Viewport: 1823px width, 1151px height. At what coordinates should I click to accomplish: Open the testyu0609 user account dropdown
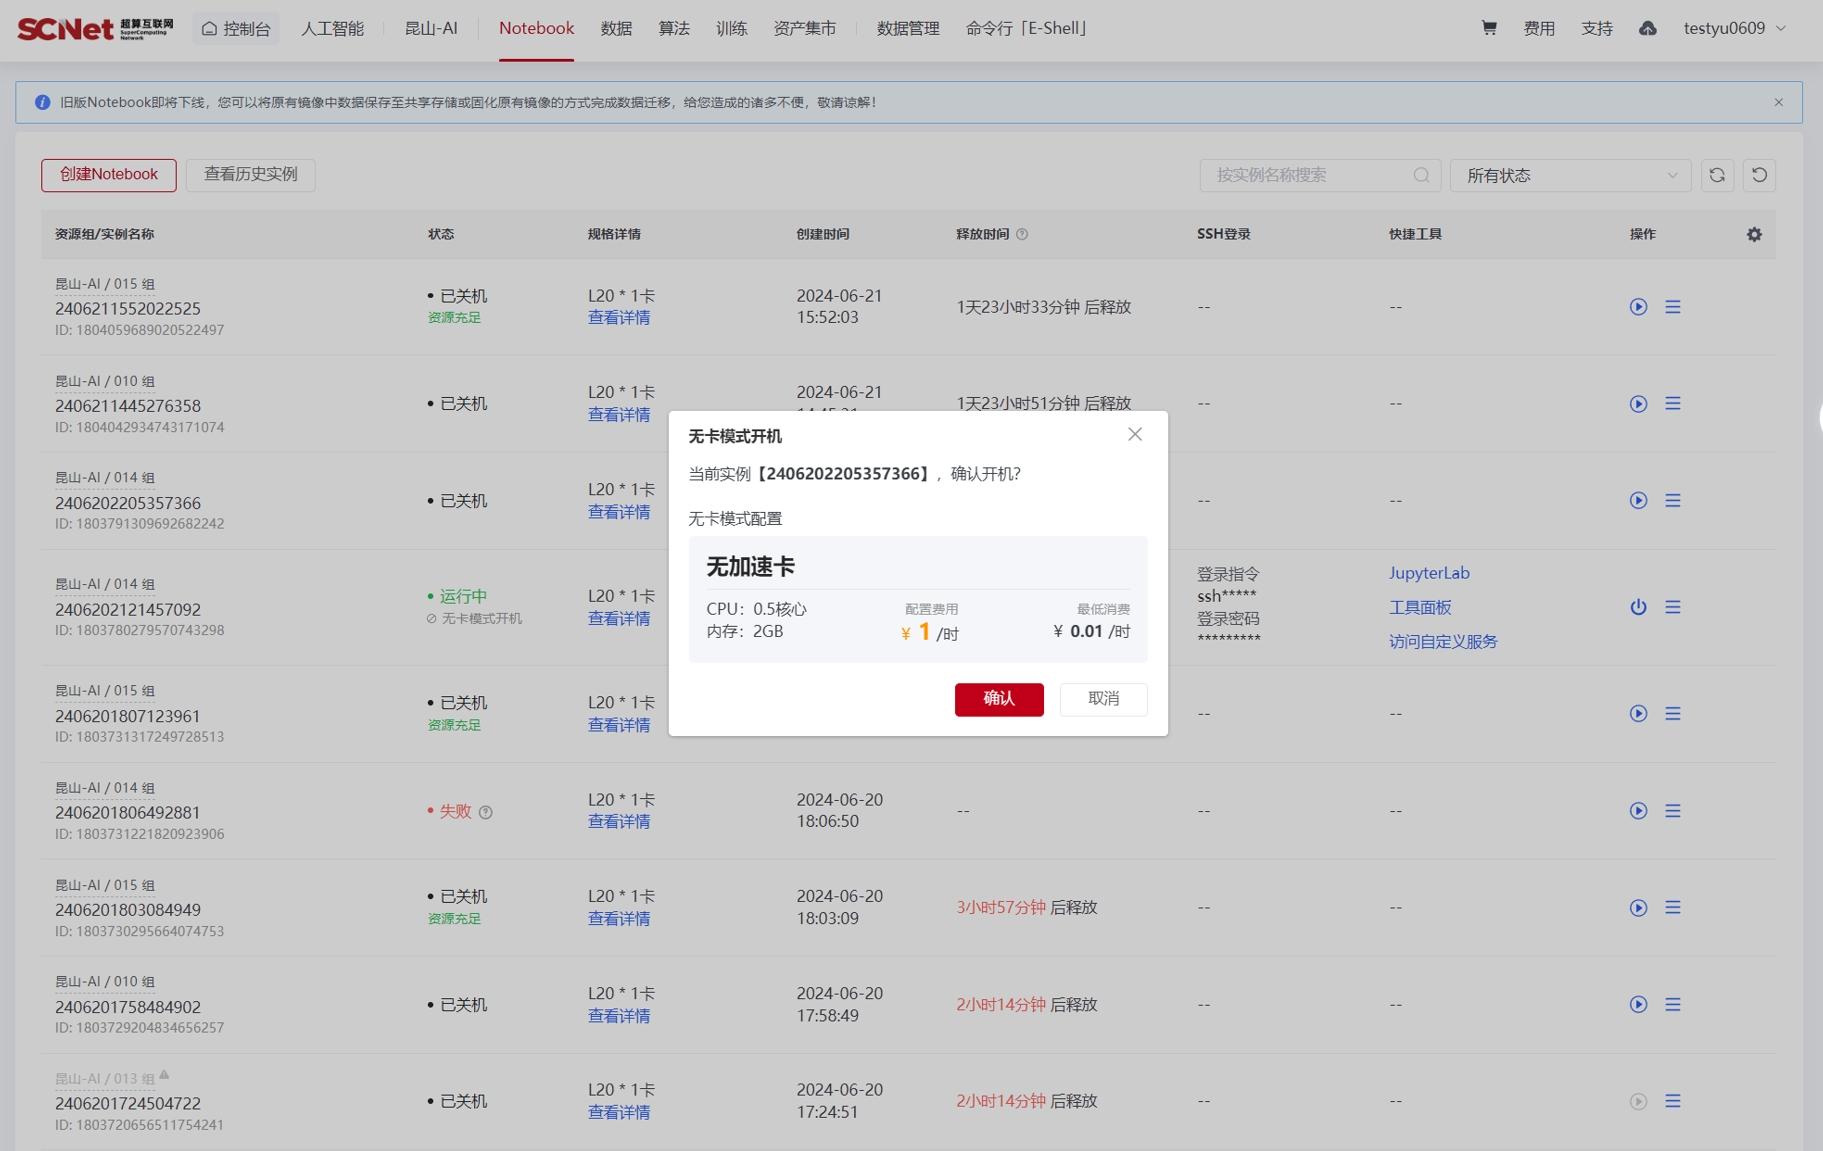(x=1734, y=28)
